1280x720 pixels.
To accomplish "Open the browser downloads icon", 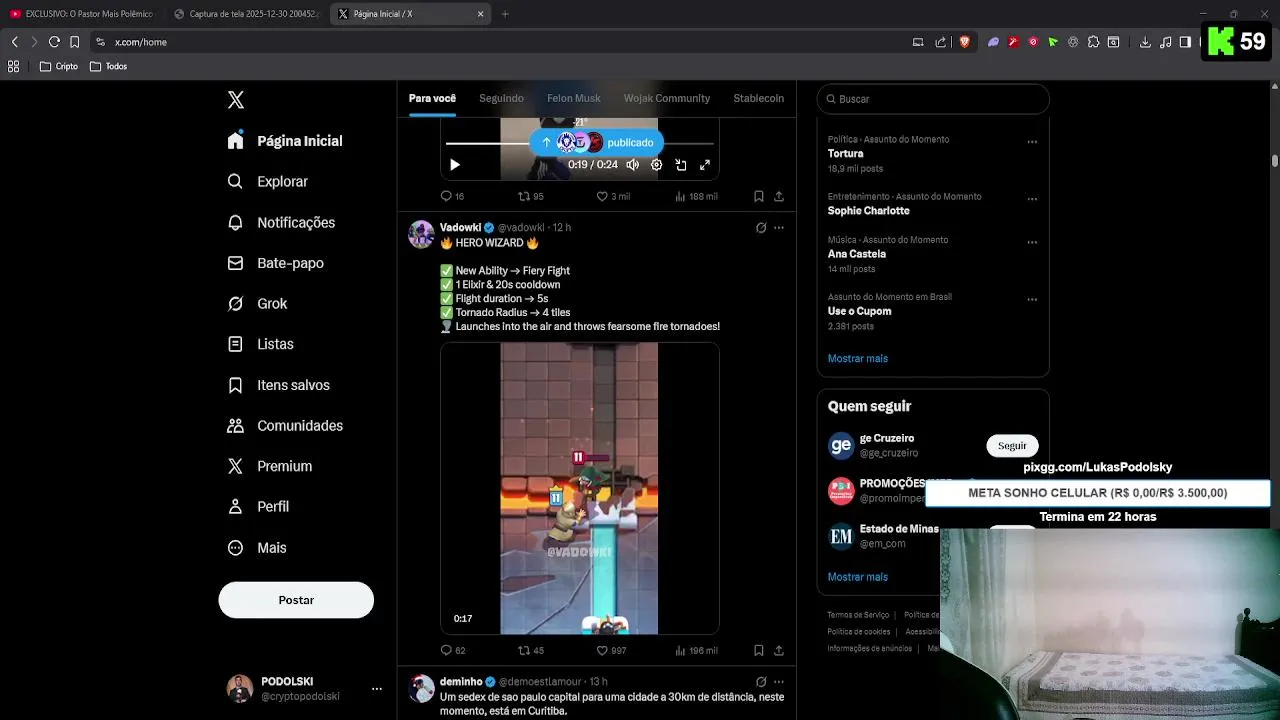I will 1145,42.
